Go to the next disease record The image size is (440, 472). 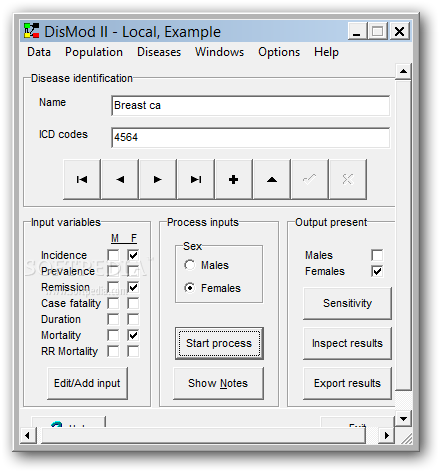pos(158,179)
